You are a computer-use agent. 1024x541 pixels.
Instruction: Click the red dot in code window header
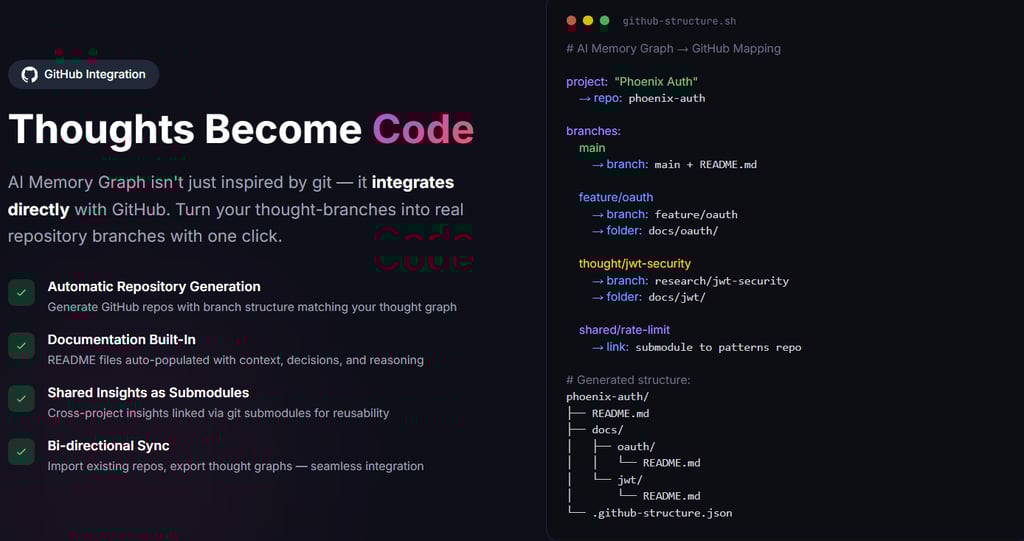tap(571, 21)
